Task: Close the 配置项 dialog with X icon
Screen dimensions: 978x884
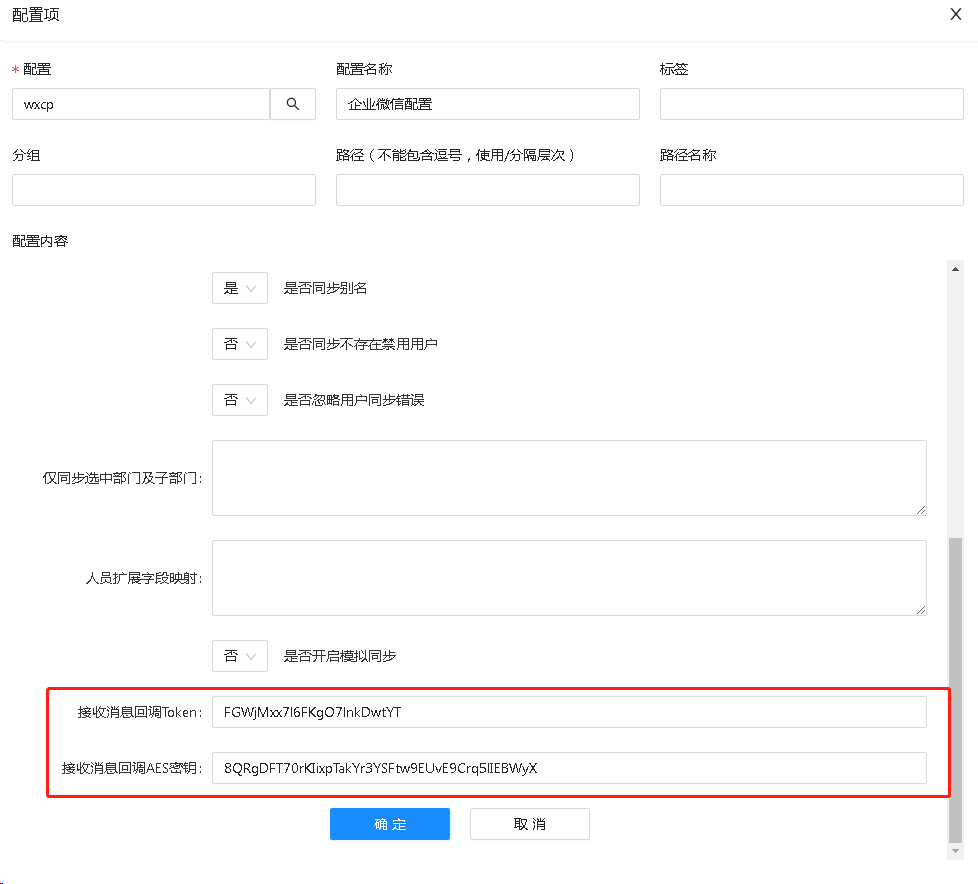Action: pyautogui.click(x=957, y=15)
